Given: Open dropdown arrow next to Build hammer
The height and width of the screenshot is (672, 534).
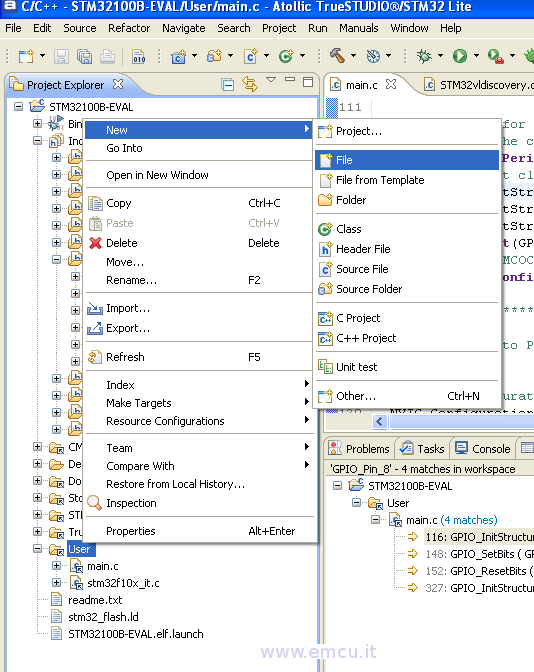Looking at the screenshot, I should point(353,56).
